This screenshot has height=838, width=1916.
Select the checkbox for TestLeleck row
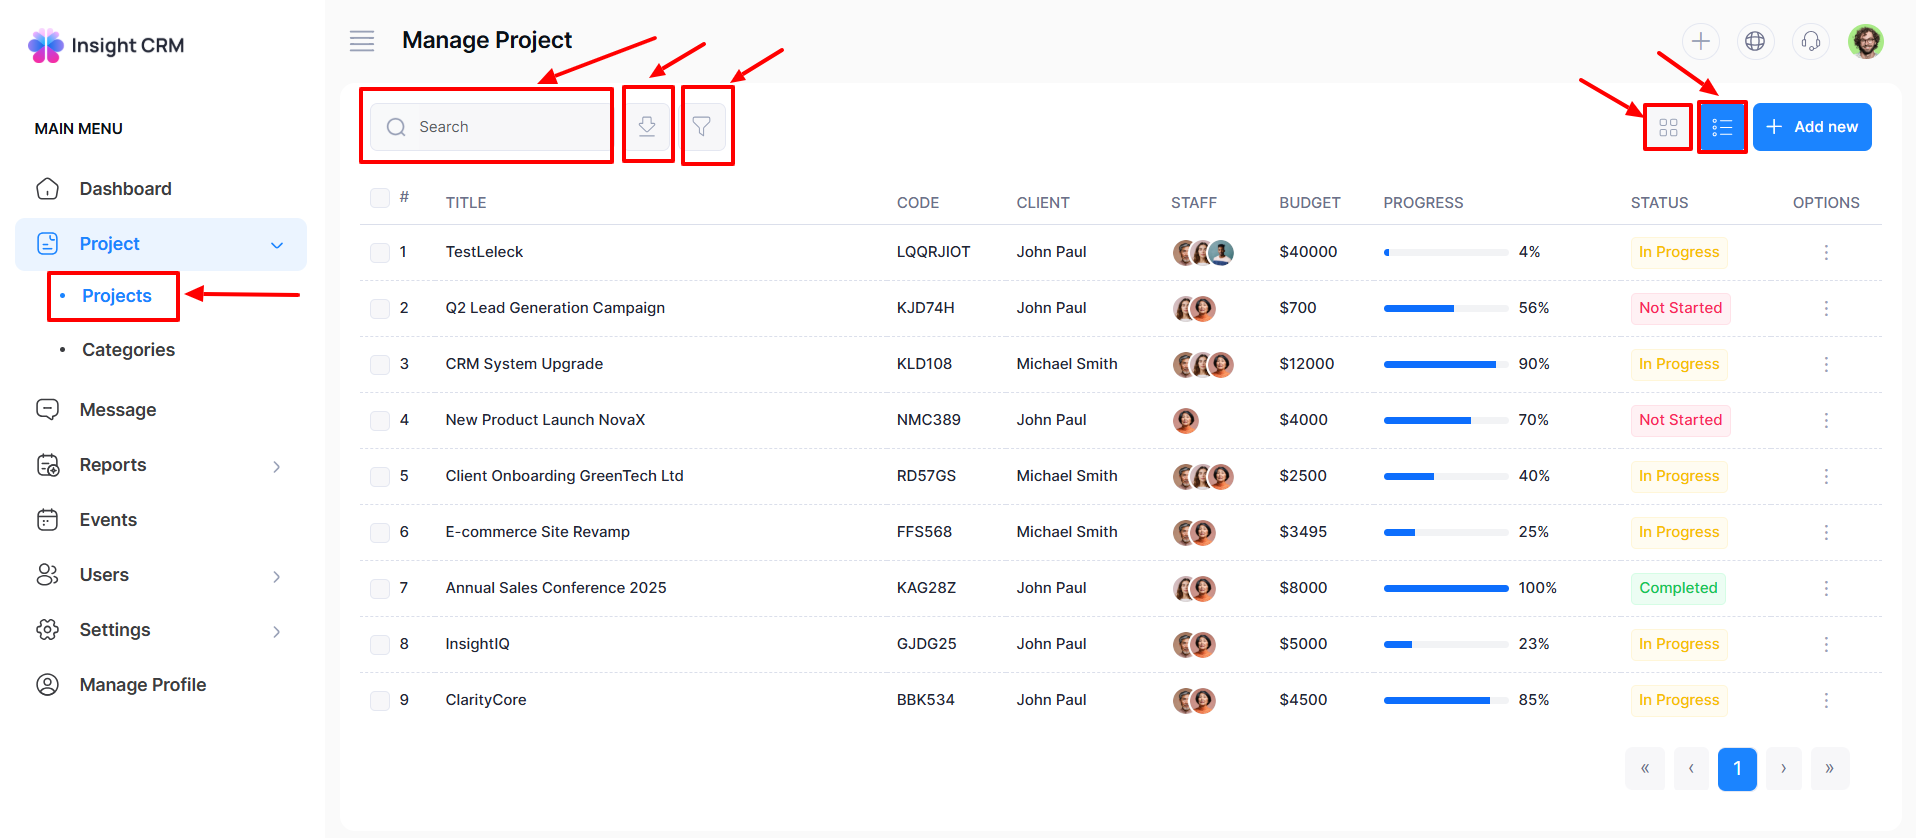(380, 253)
